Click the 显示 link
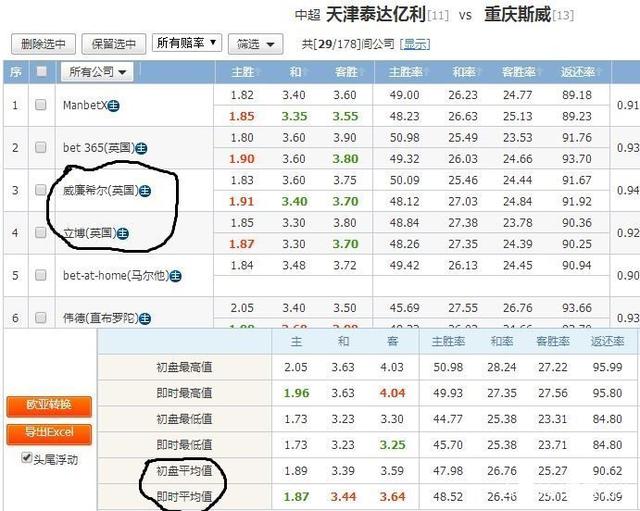Viewport: 640px width, 511px height. [415, 44]
